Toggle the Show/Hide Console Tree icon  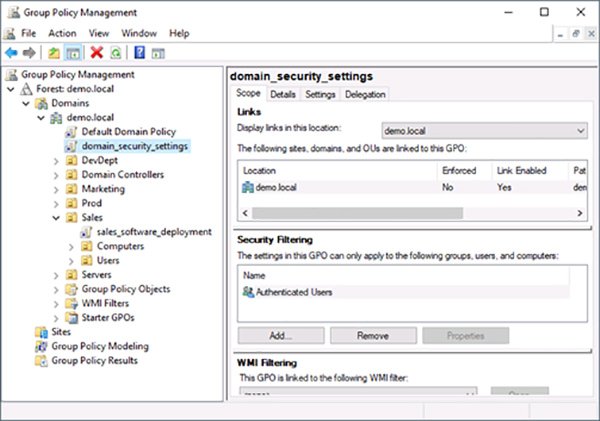(x=73, y=52)
